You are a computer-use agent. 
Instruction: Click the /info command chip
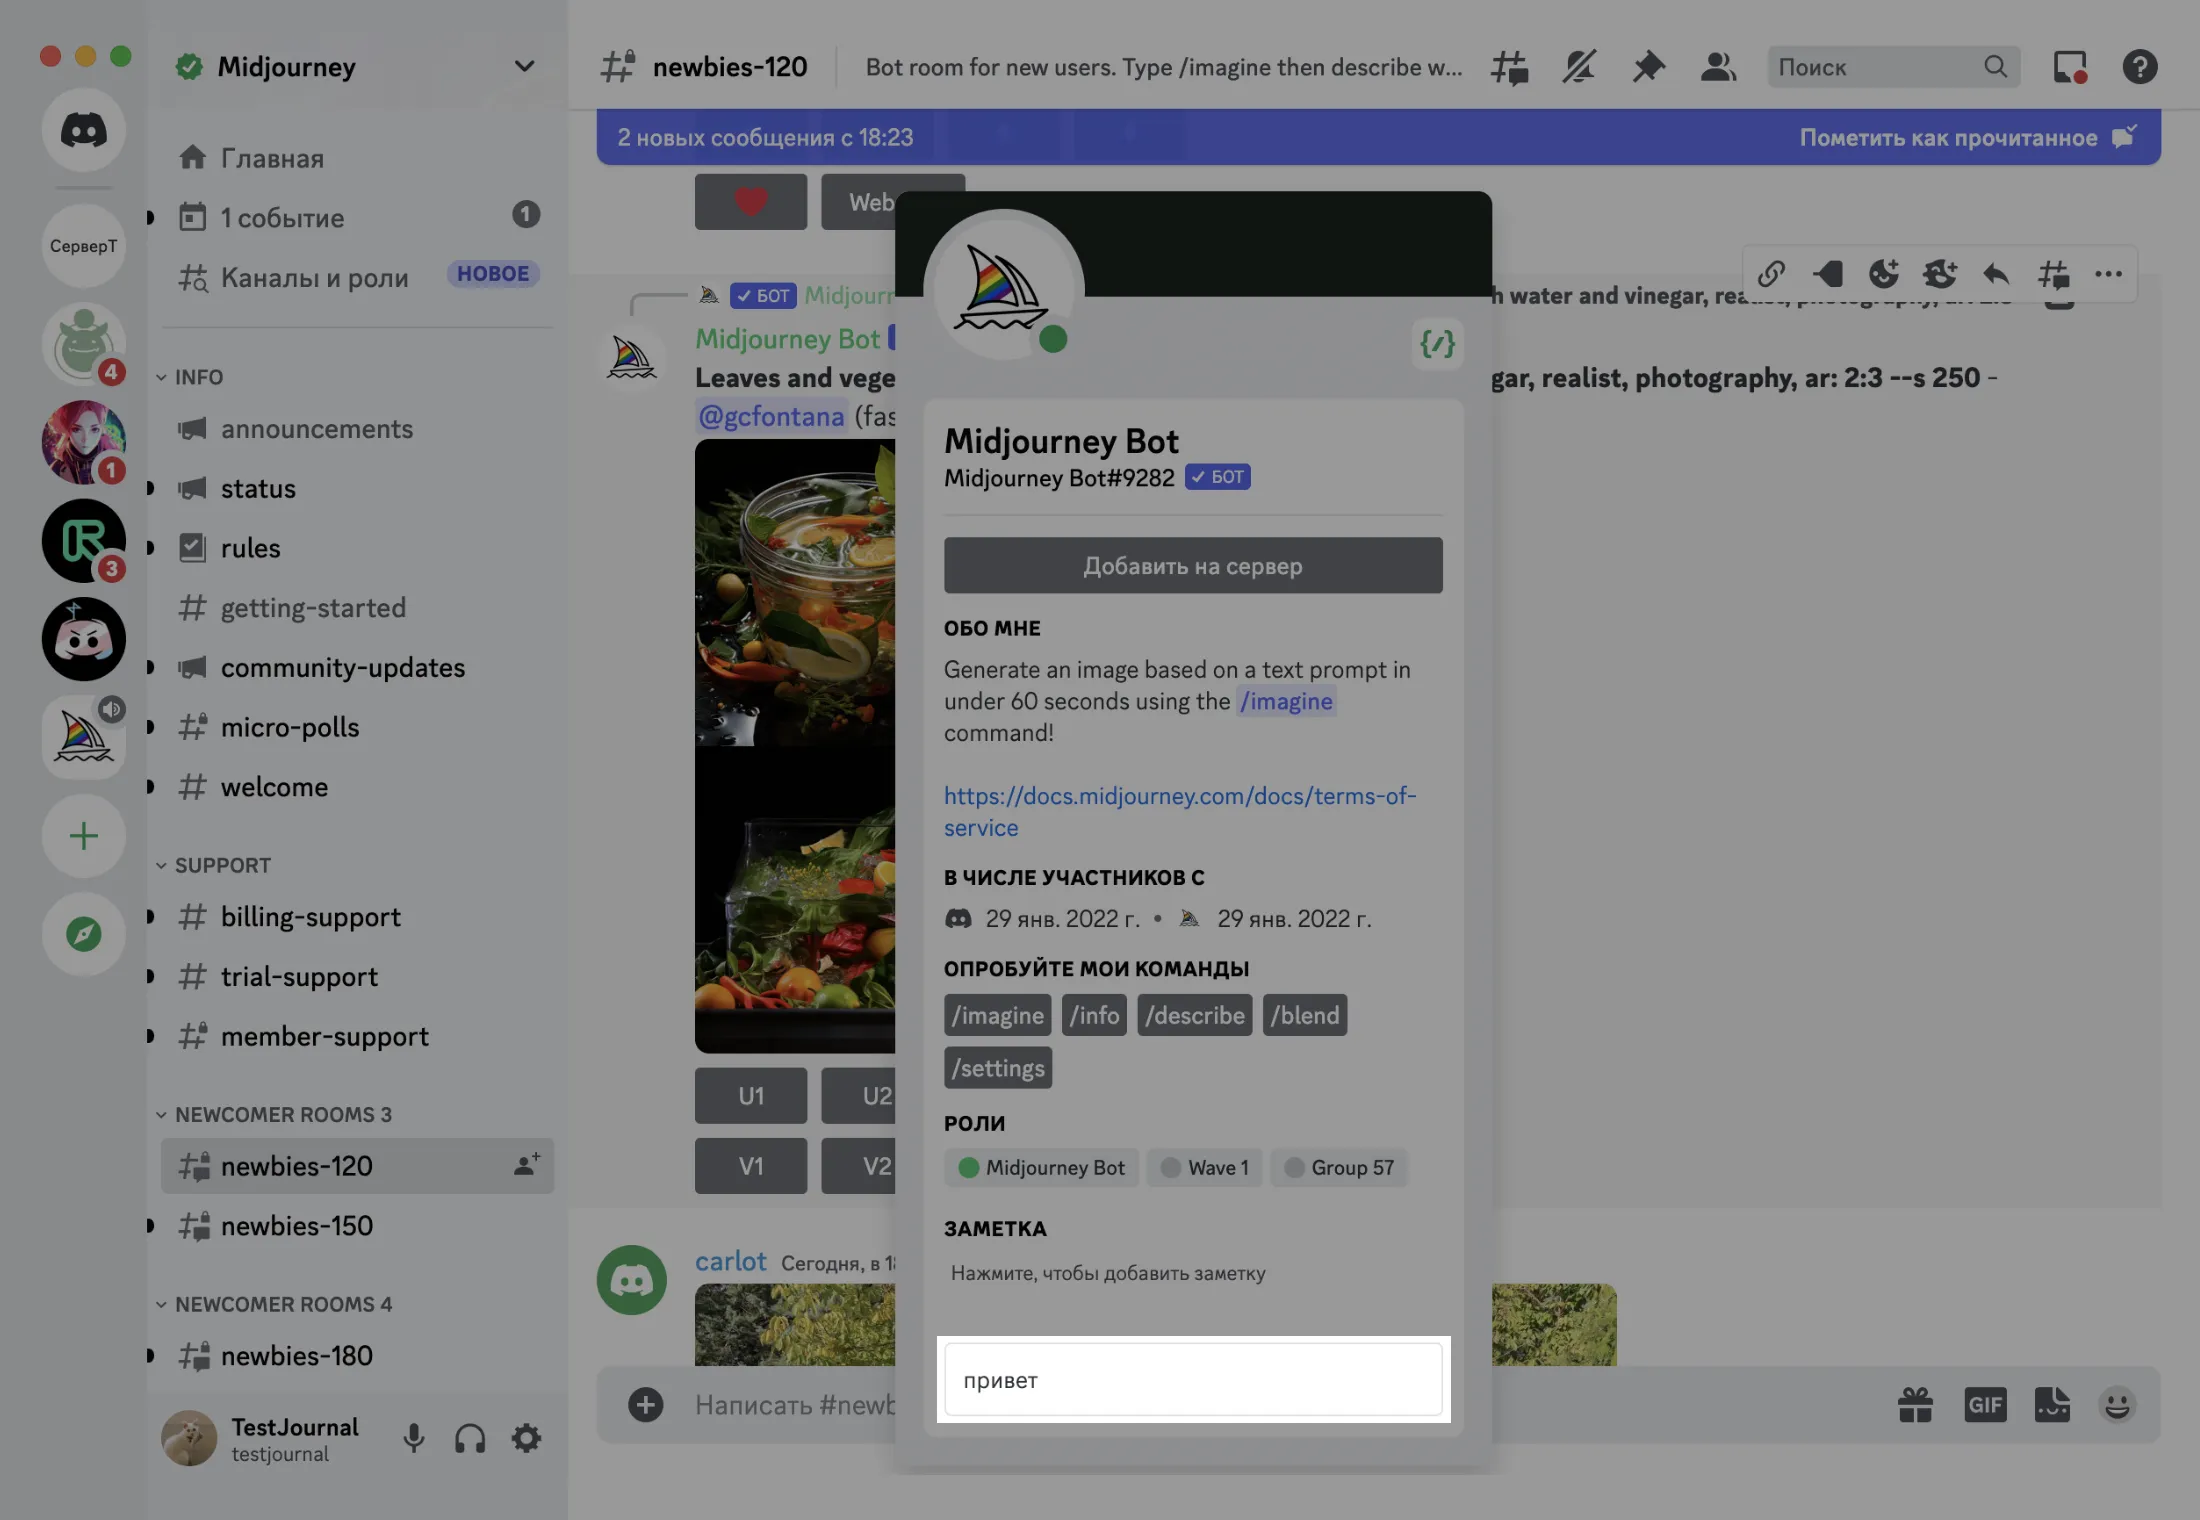click(x=1094, y=1015)
